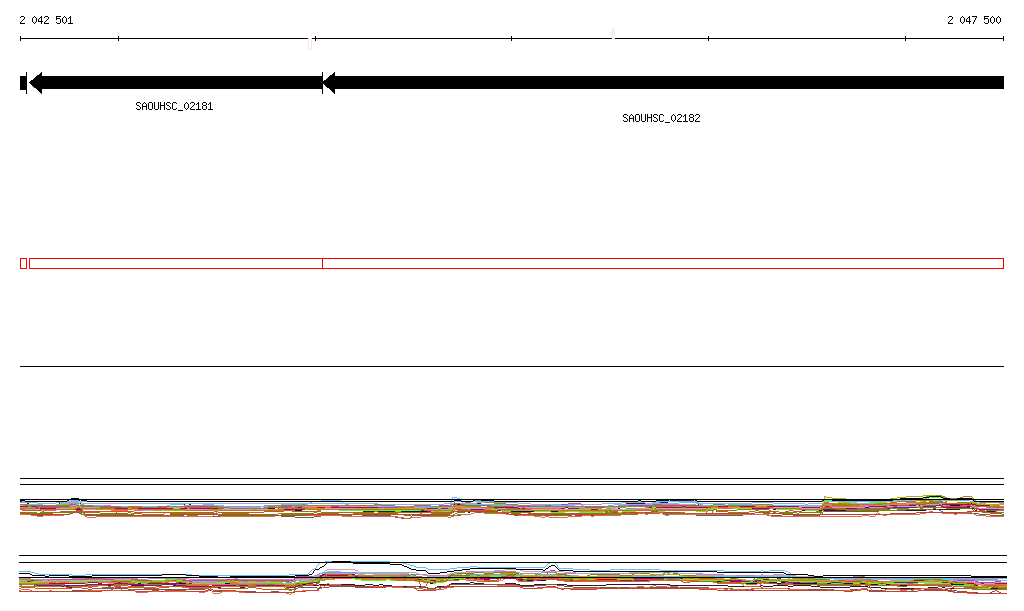The width and height of the screenshot is (1024, 611).
Task: Click the tiny red box at left edge
Action: pos(24,264)
